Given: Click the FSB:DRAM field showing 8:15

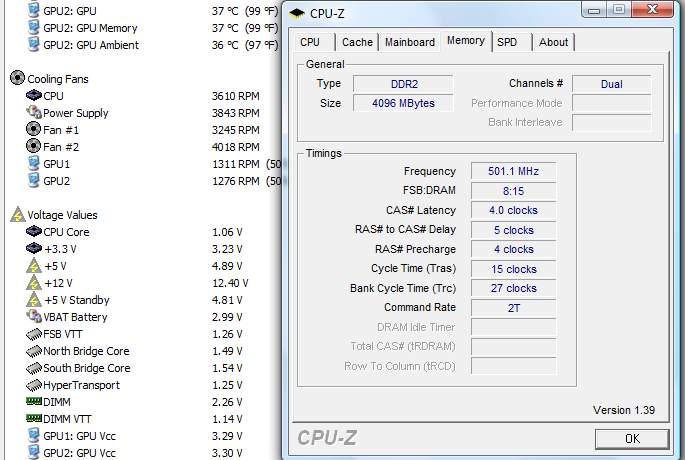Looking at the screenshot, I should [x=513, y=191].
